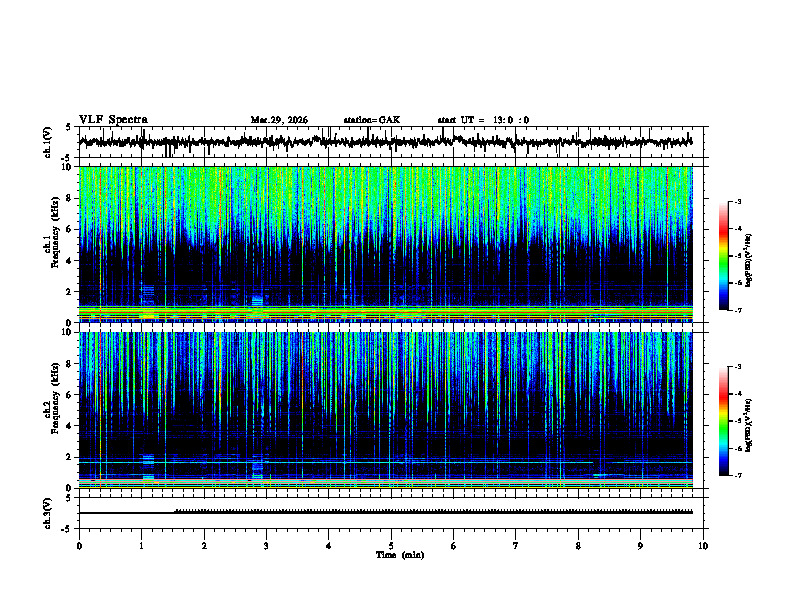Click the "station=GAK" header label
The height and width of the screenshot is (612, 792).
372,120
